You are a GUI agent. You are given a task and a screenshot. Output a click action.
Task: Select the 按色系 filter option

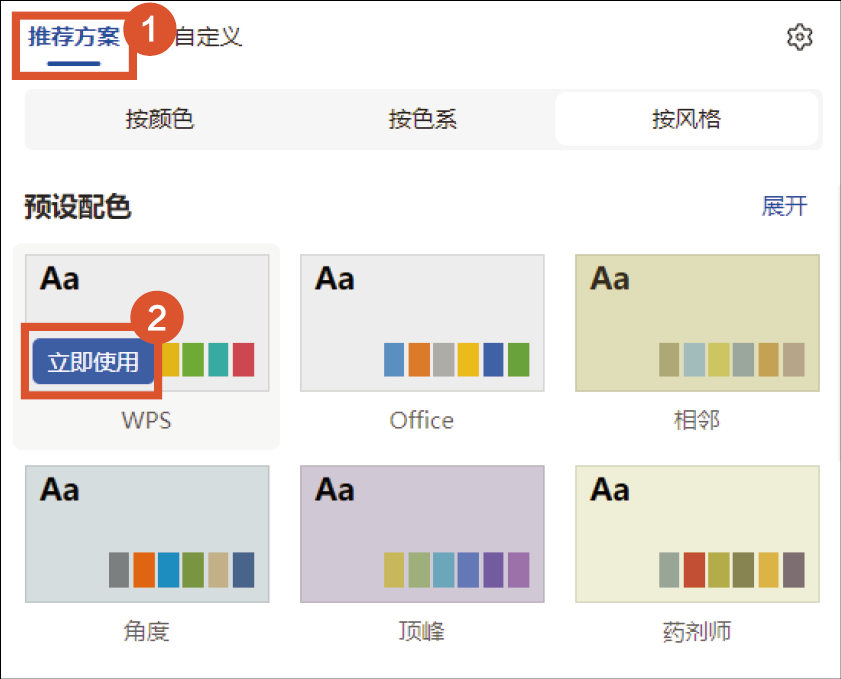pos(422,120)
